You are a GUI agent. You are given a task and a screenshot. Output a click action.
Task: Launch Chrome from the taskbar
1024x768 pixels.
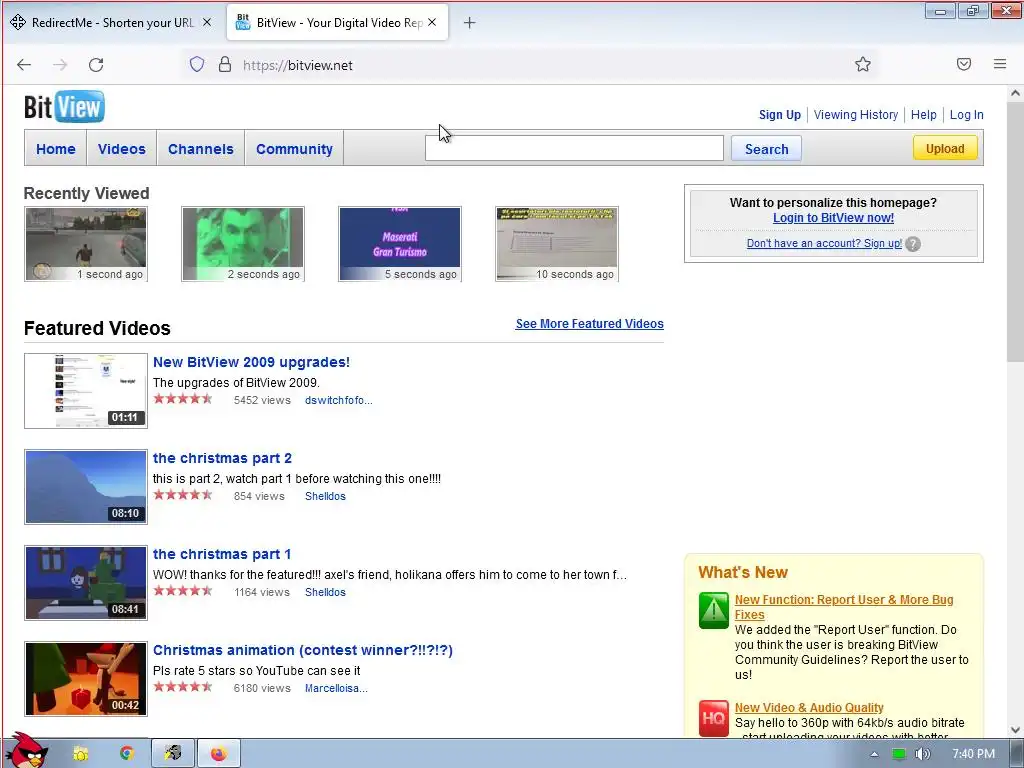[x=127, y=754]
